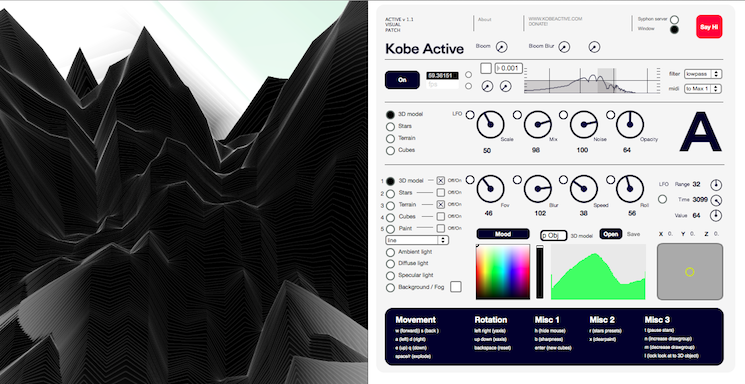Toggle the Syphon server radio button
Image resolution: width=745 pixels, height=384 pixels.
674,19
